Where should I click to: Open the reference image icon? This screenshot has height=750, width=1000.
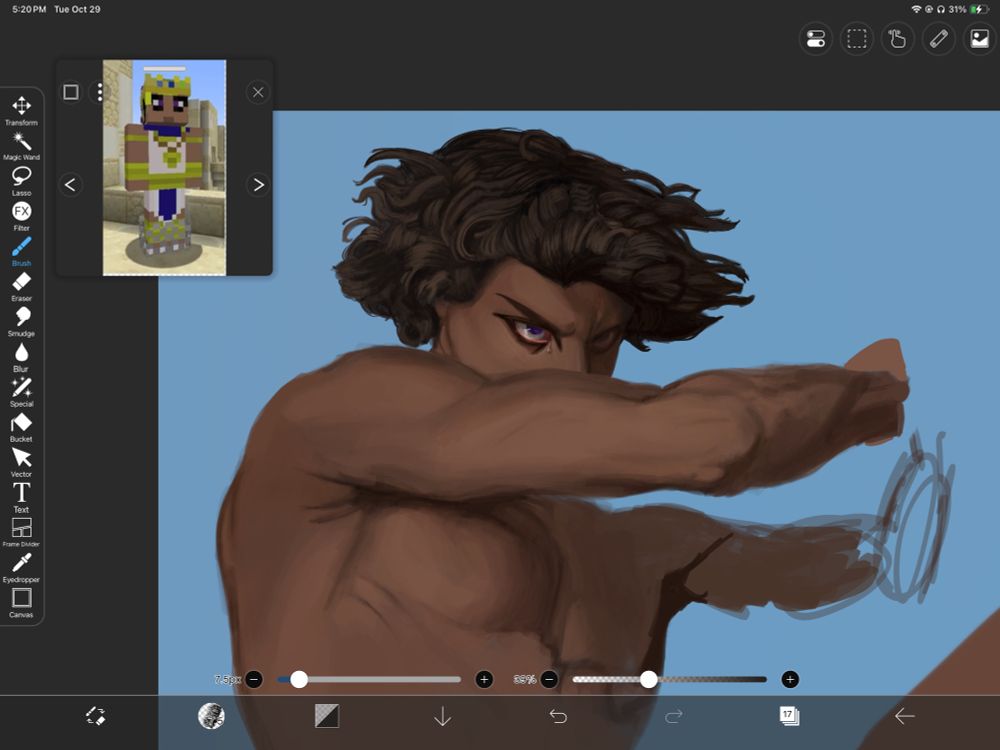click(979, 39)
